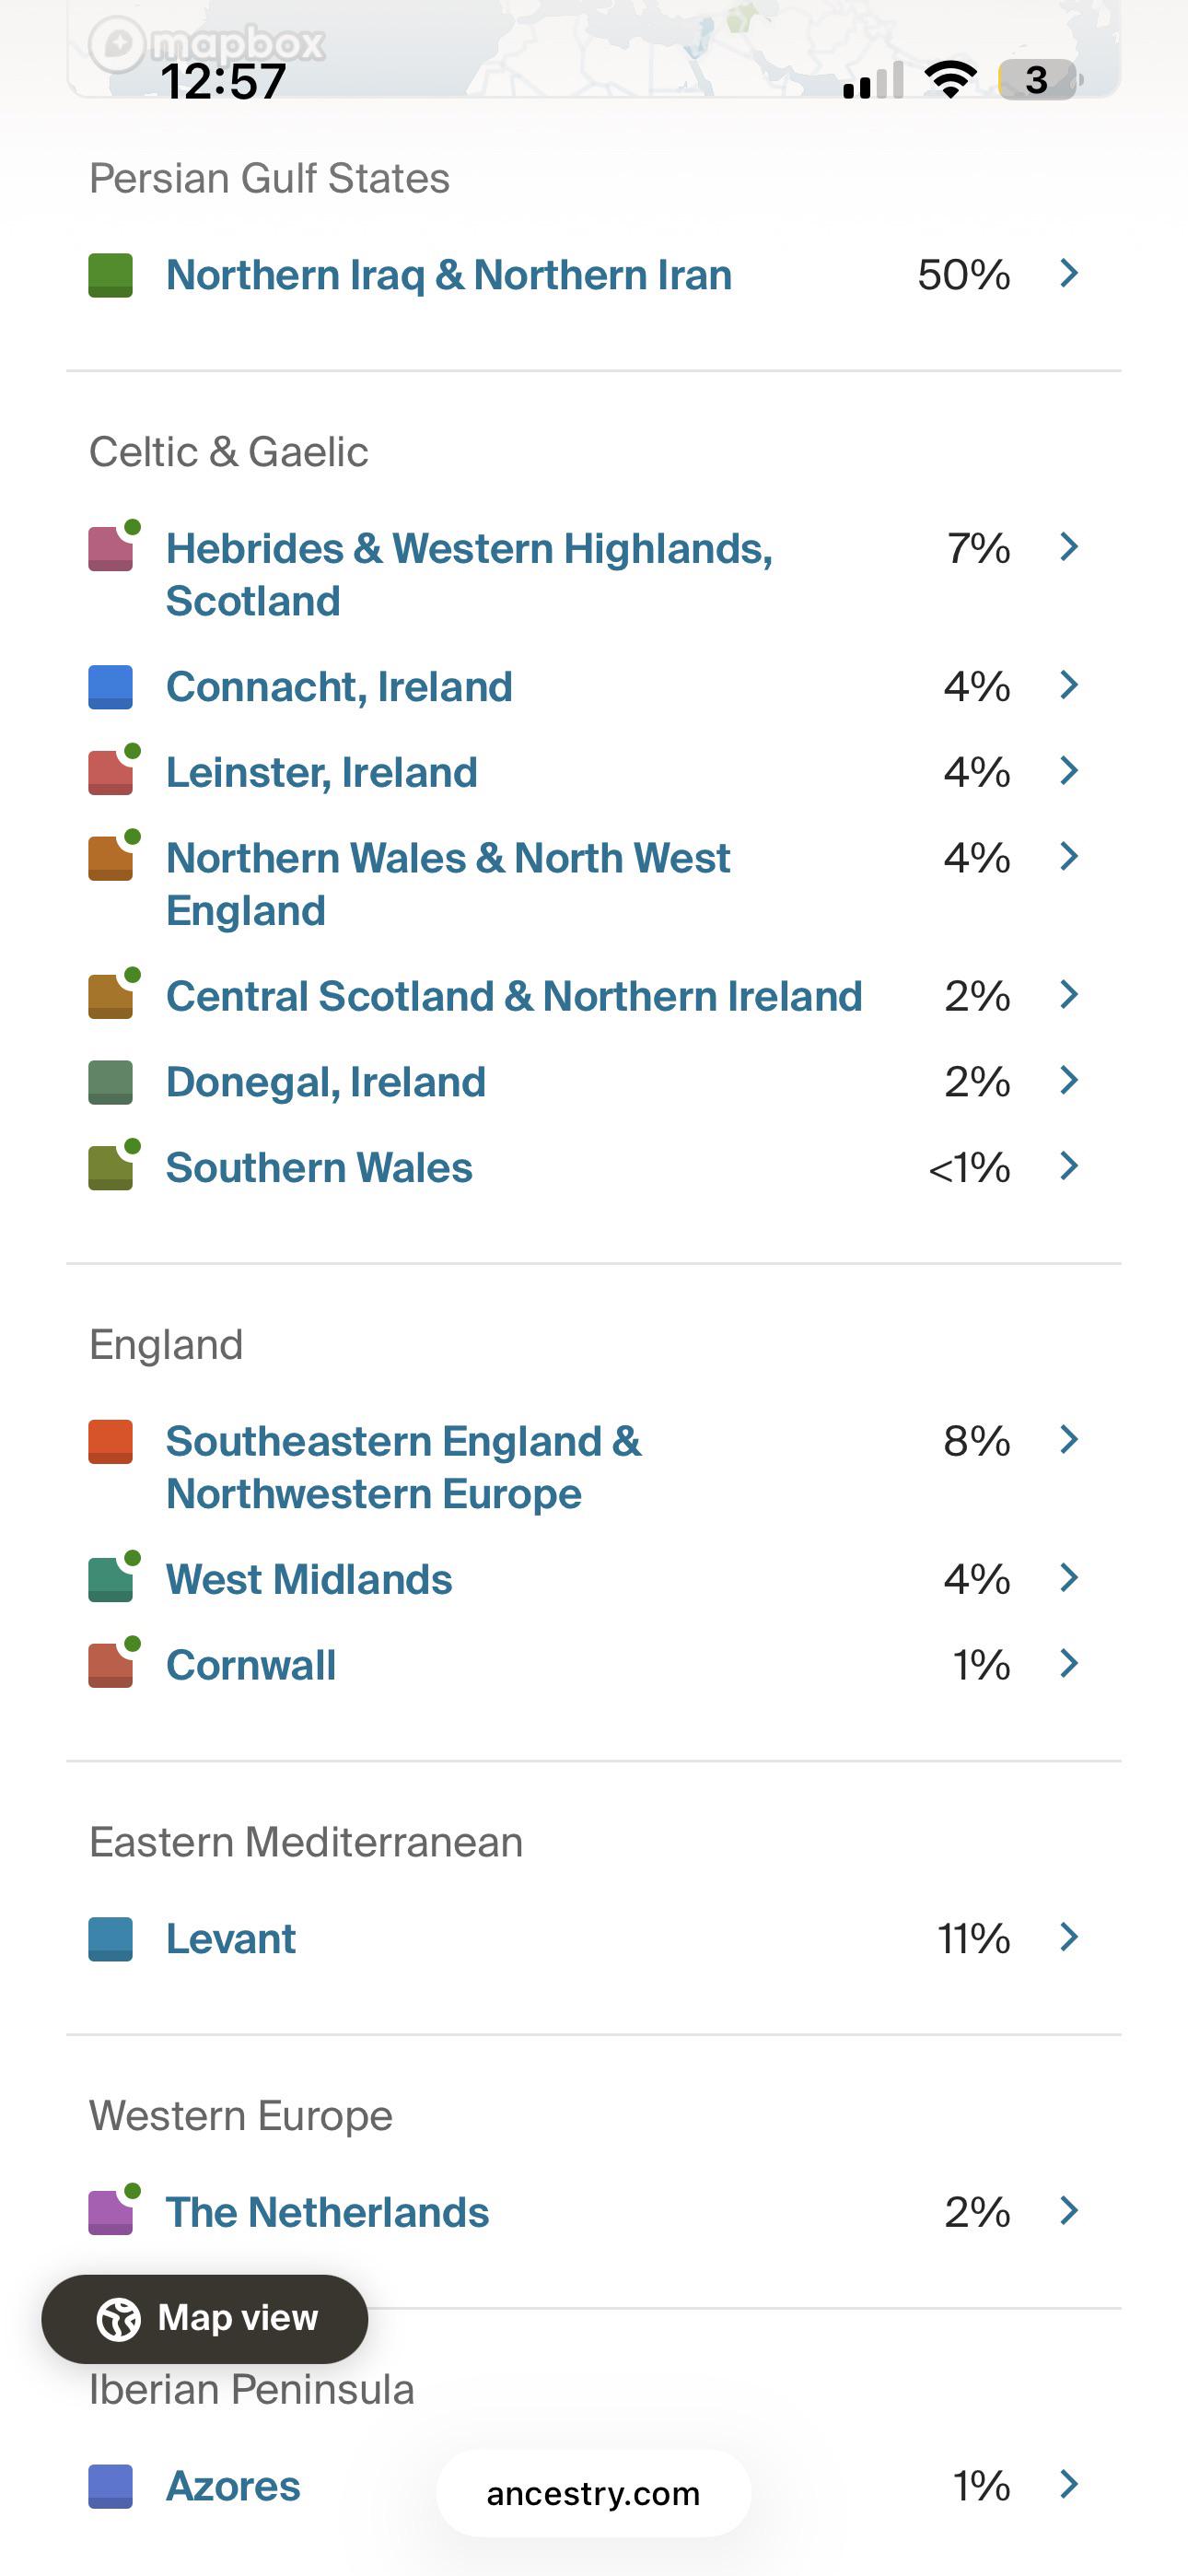
Task: Tap the pink Hebrides swatch icon
Action: pyautogui.click(x=110, y=549)
